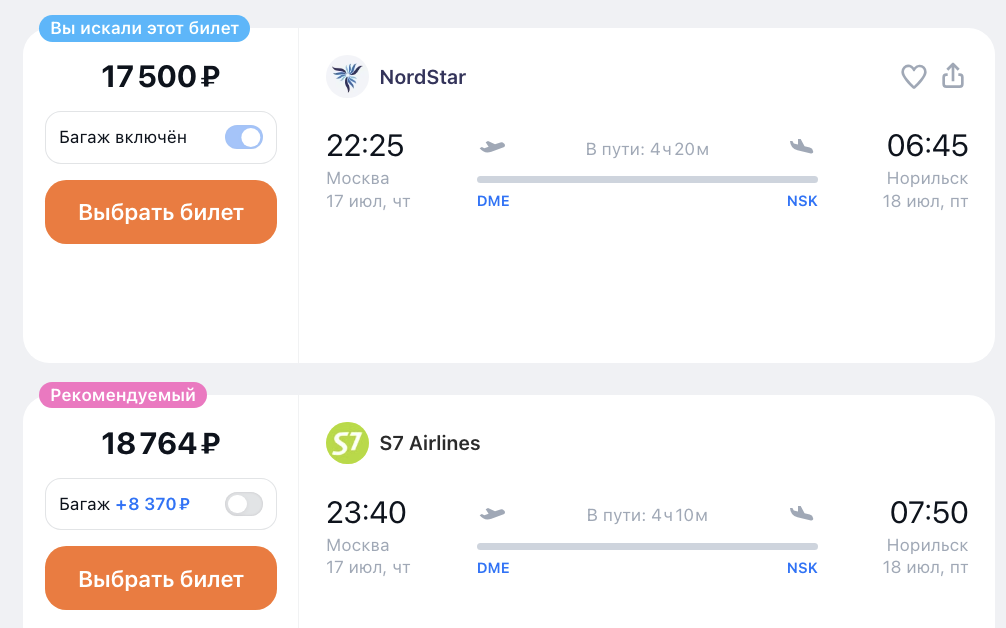Click the NordStar airline logo
This screenshot has height=628, width=1006.
click(x=347, y=76)
